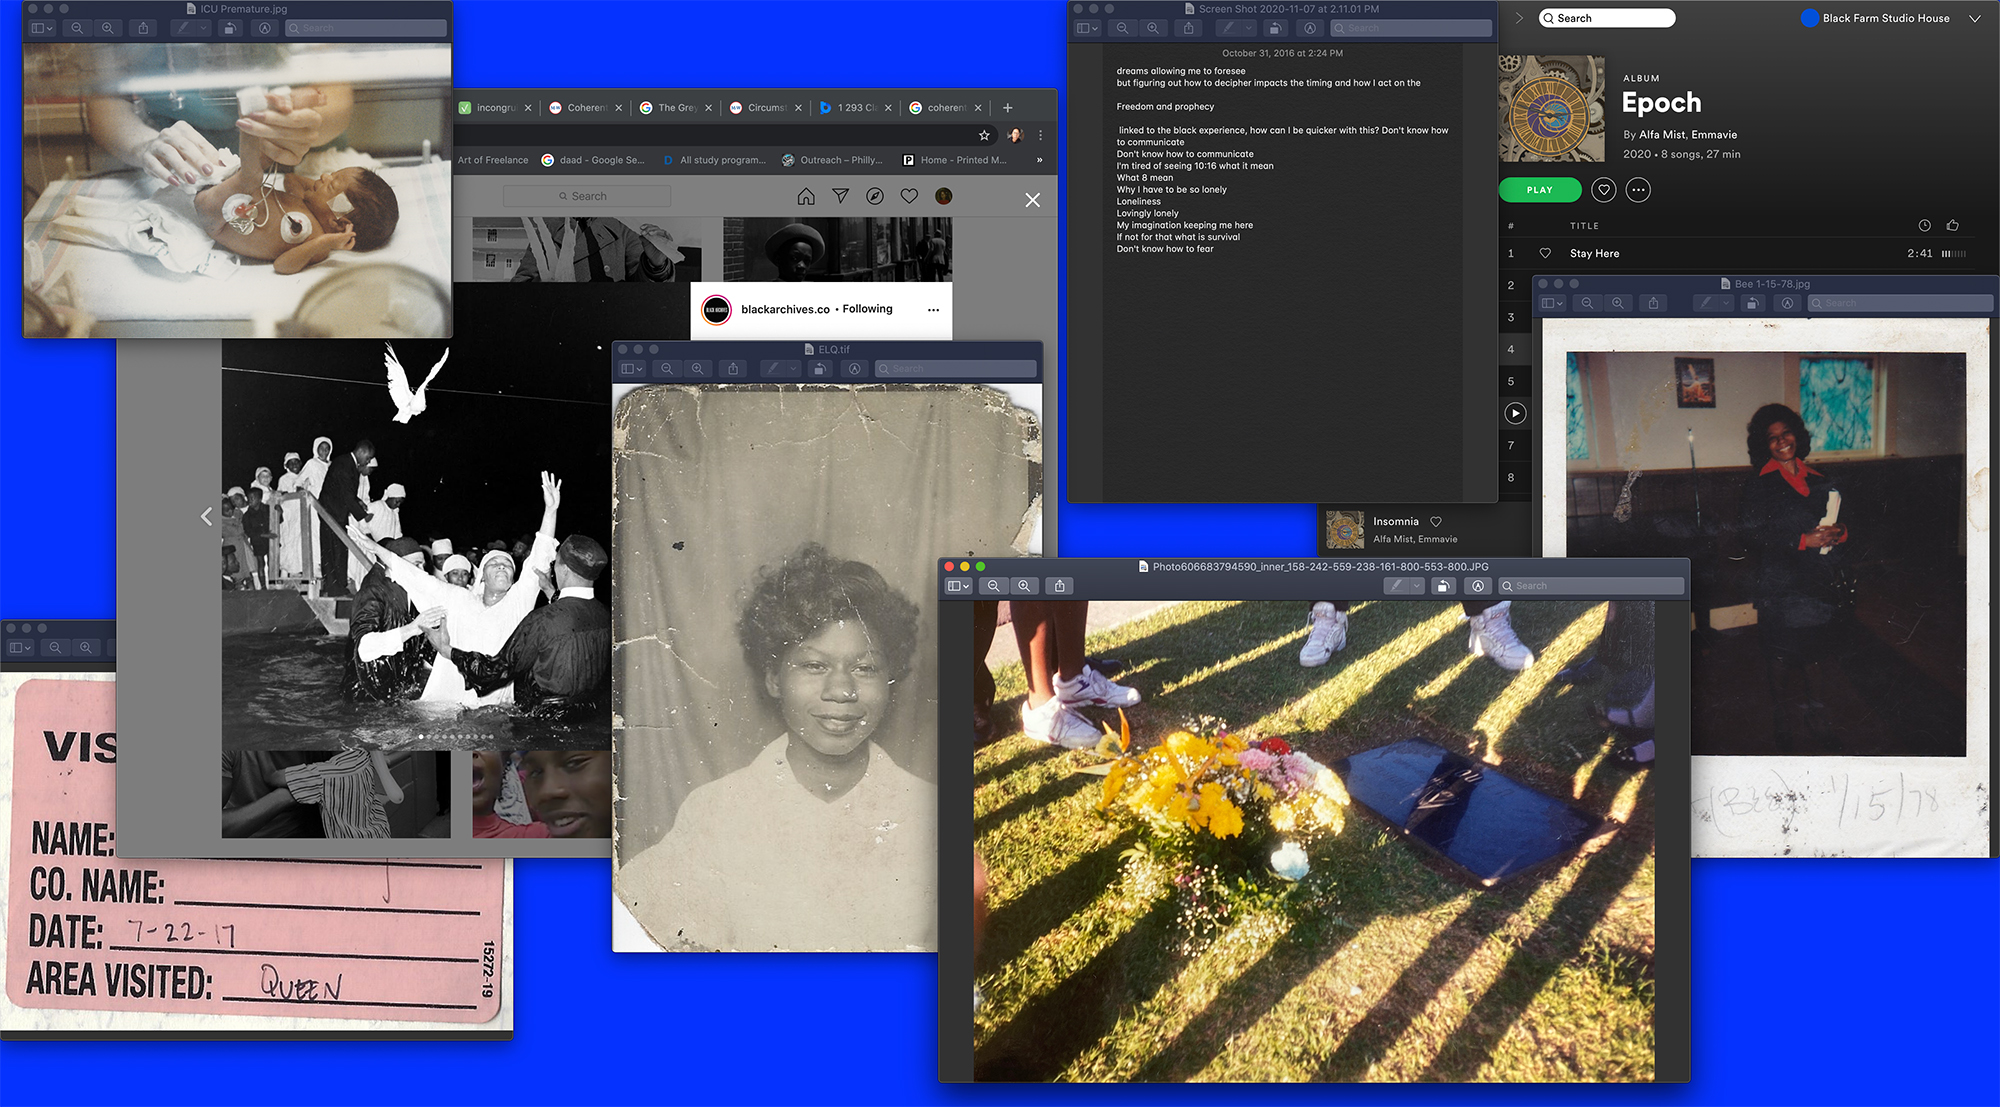Go to previous Instagram post arrow
The height and width of the screenshot is (1107, 2000).
tap(206, 517)
